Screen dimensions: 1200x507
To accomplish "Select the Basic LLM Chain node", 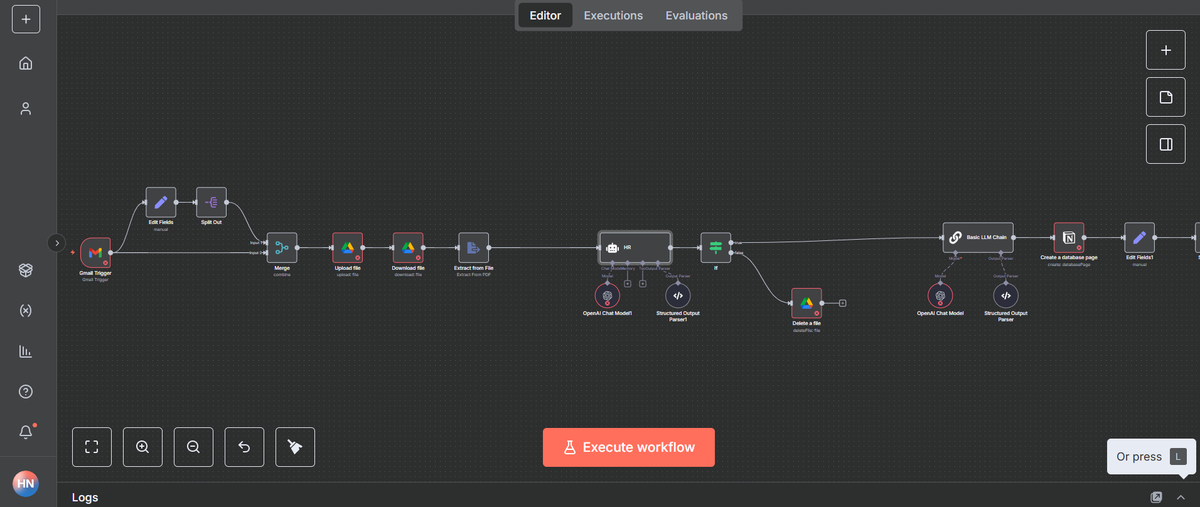I will tap(979, 238).
